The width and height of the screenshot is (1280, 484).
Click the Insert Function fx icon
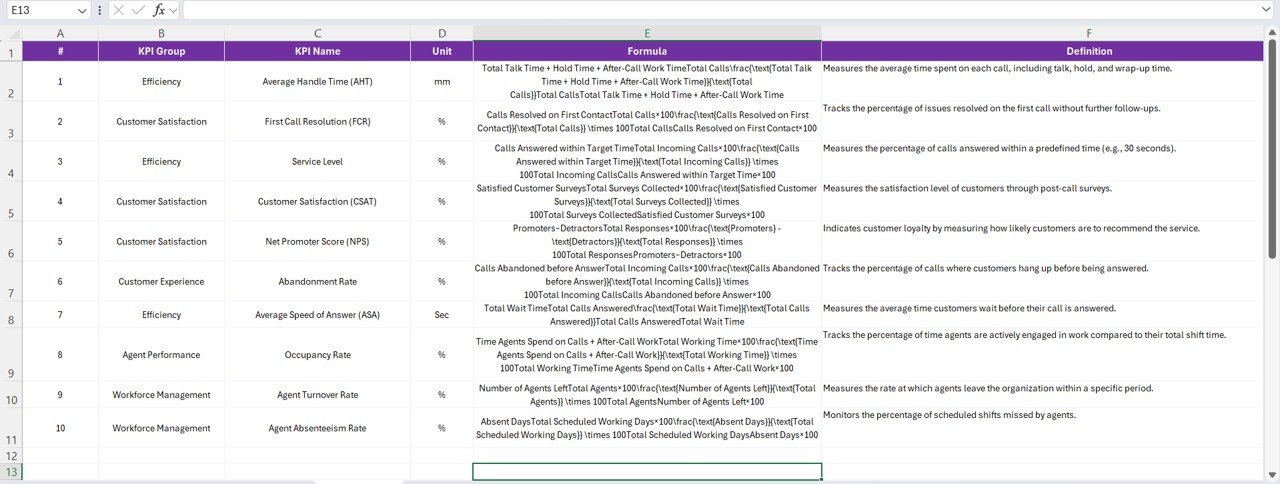click(x=158, y=10)
